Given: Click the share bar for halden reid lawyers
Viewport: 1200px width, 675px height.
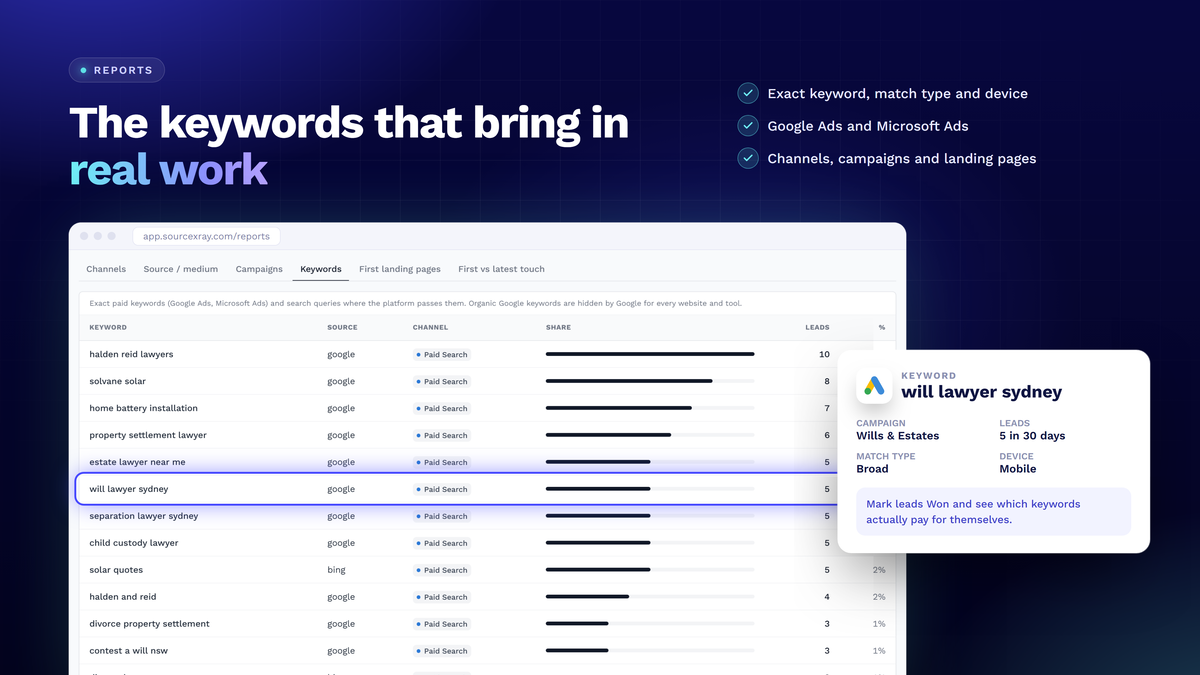Looking at the screenshot, I should tap(650, 354).
